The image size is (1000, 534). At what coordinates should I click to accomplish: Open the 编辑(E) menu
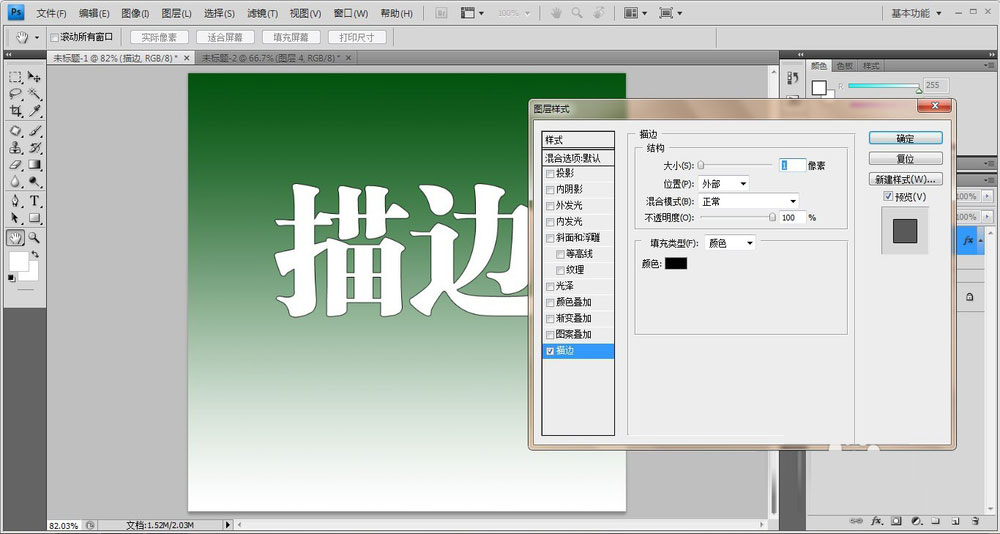click(x=94, y=13)
